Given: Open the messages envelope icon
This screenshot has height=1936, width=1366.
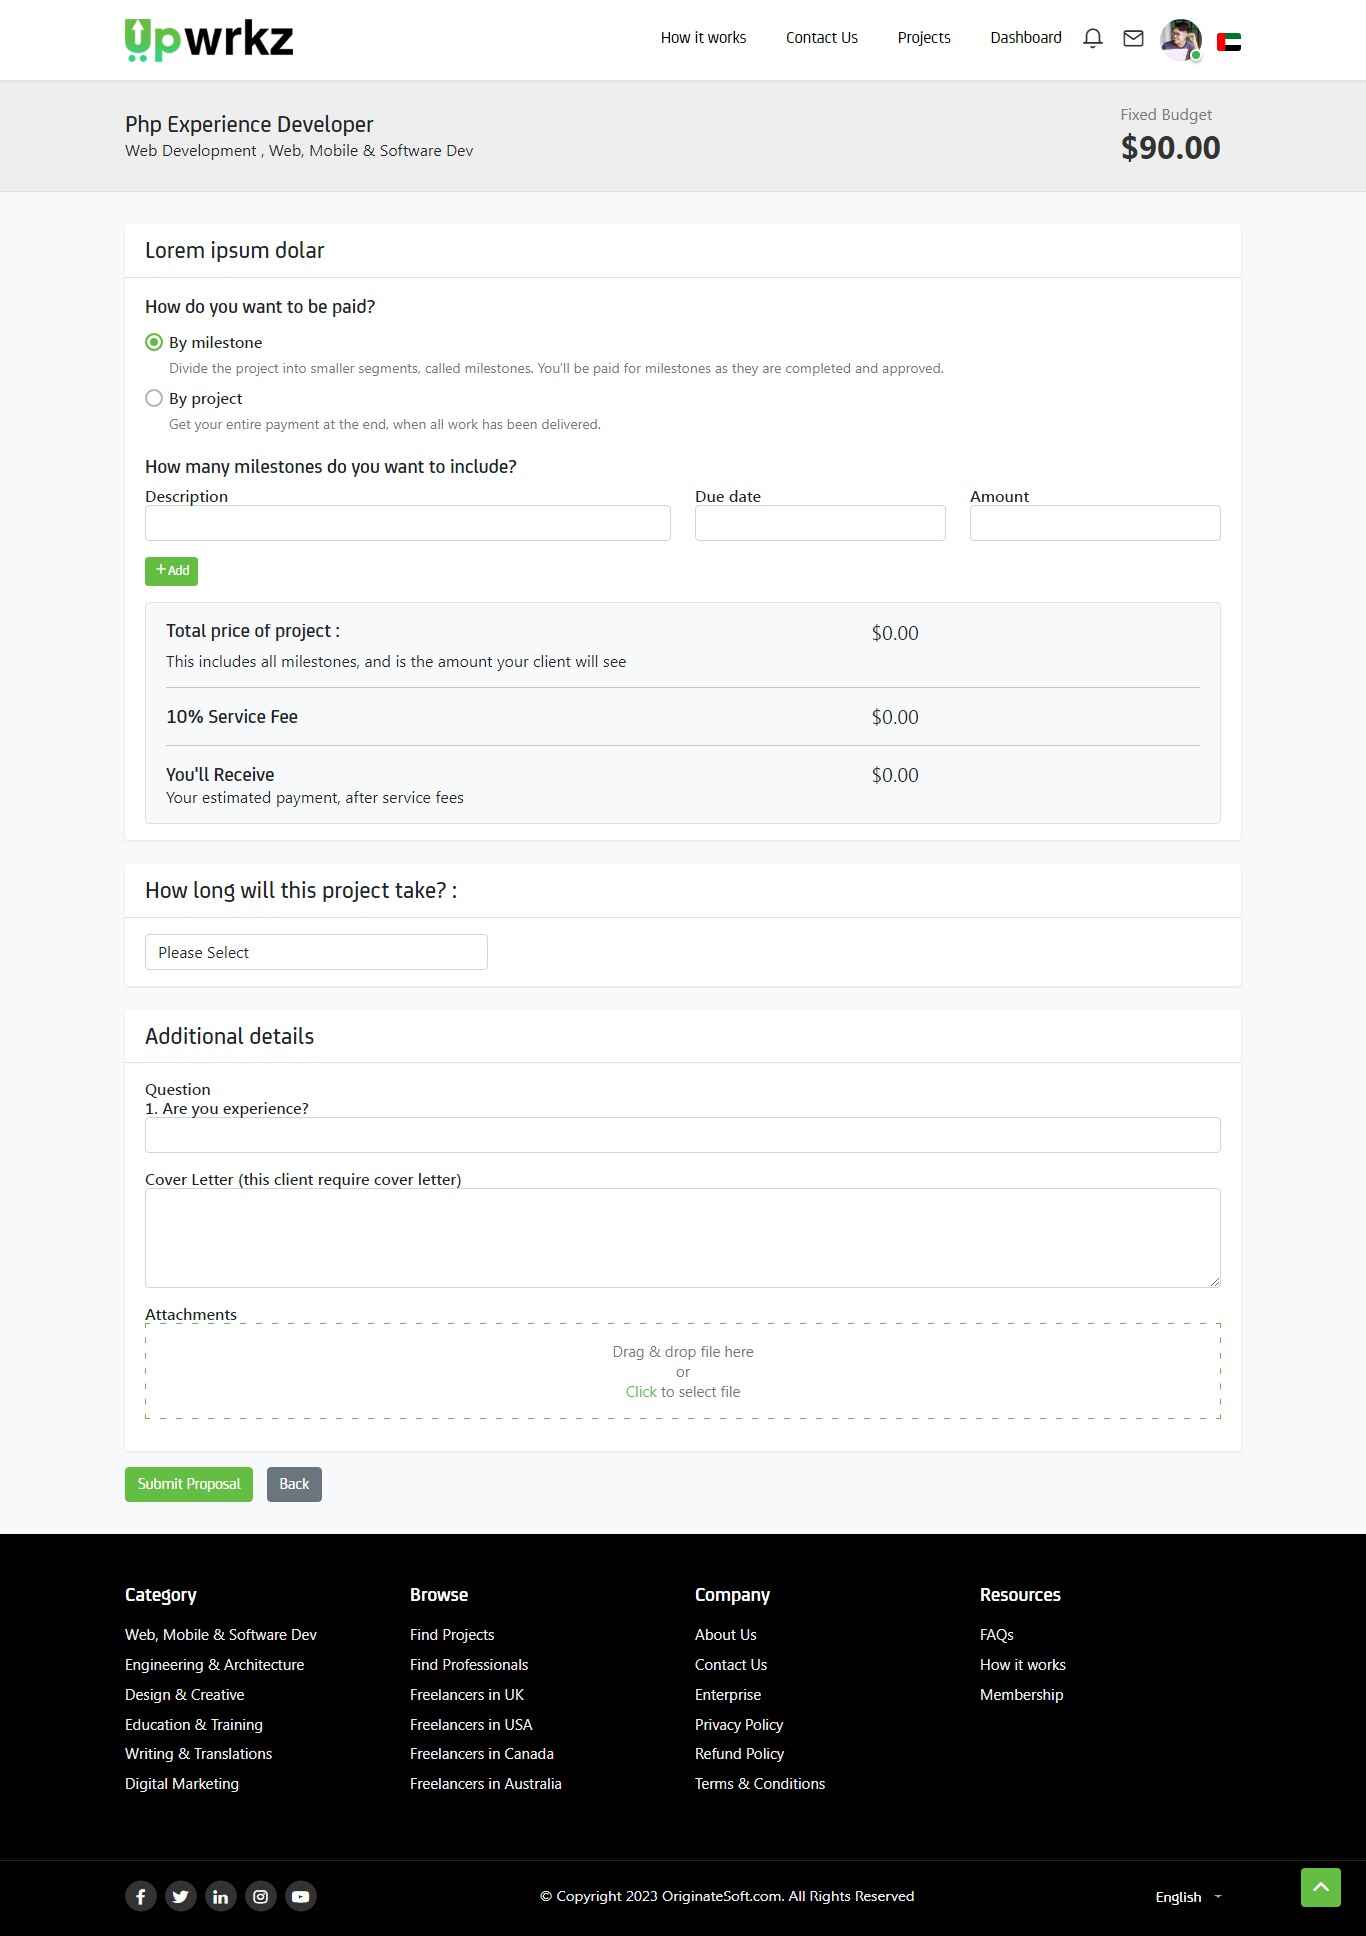Looking at the screenshot, I should [x=1133, y=38].
